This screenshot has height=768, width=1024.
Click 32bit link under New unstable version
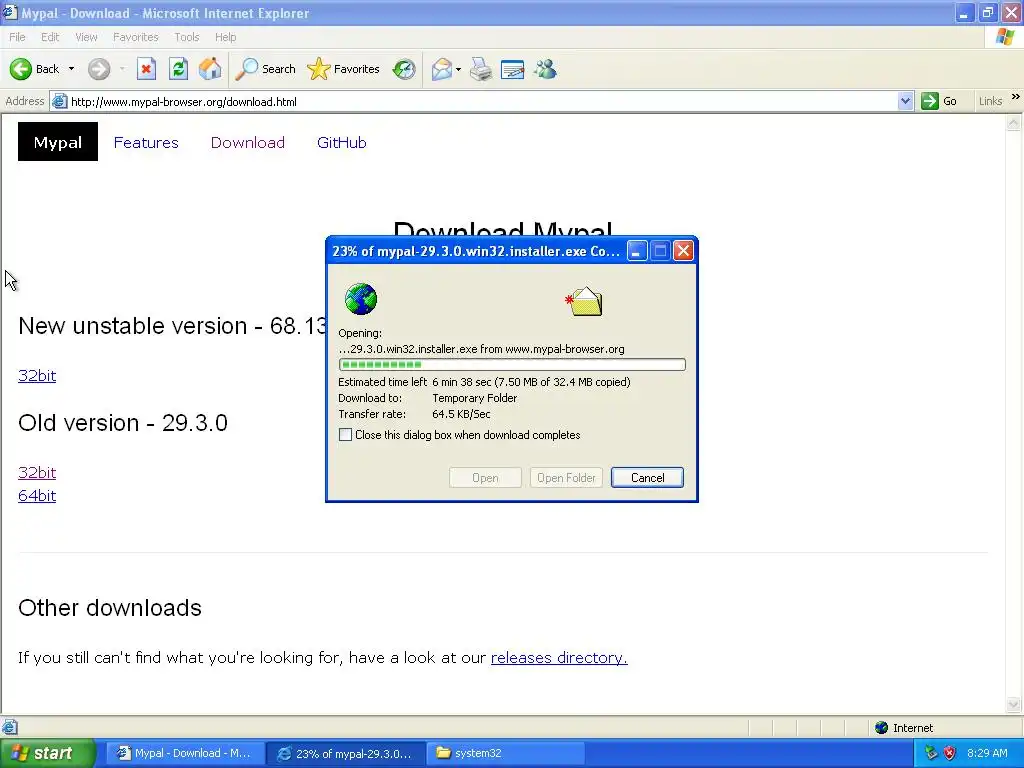point(37,376)
